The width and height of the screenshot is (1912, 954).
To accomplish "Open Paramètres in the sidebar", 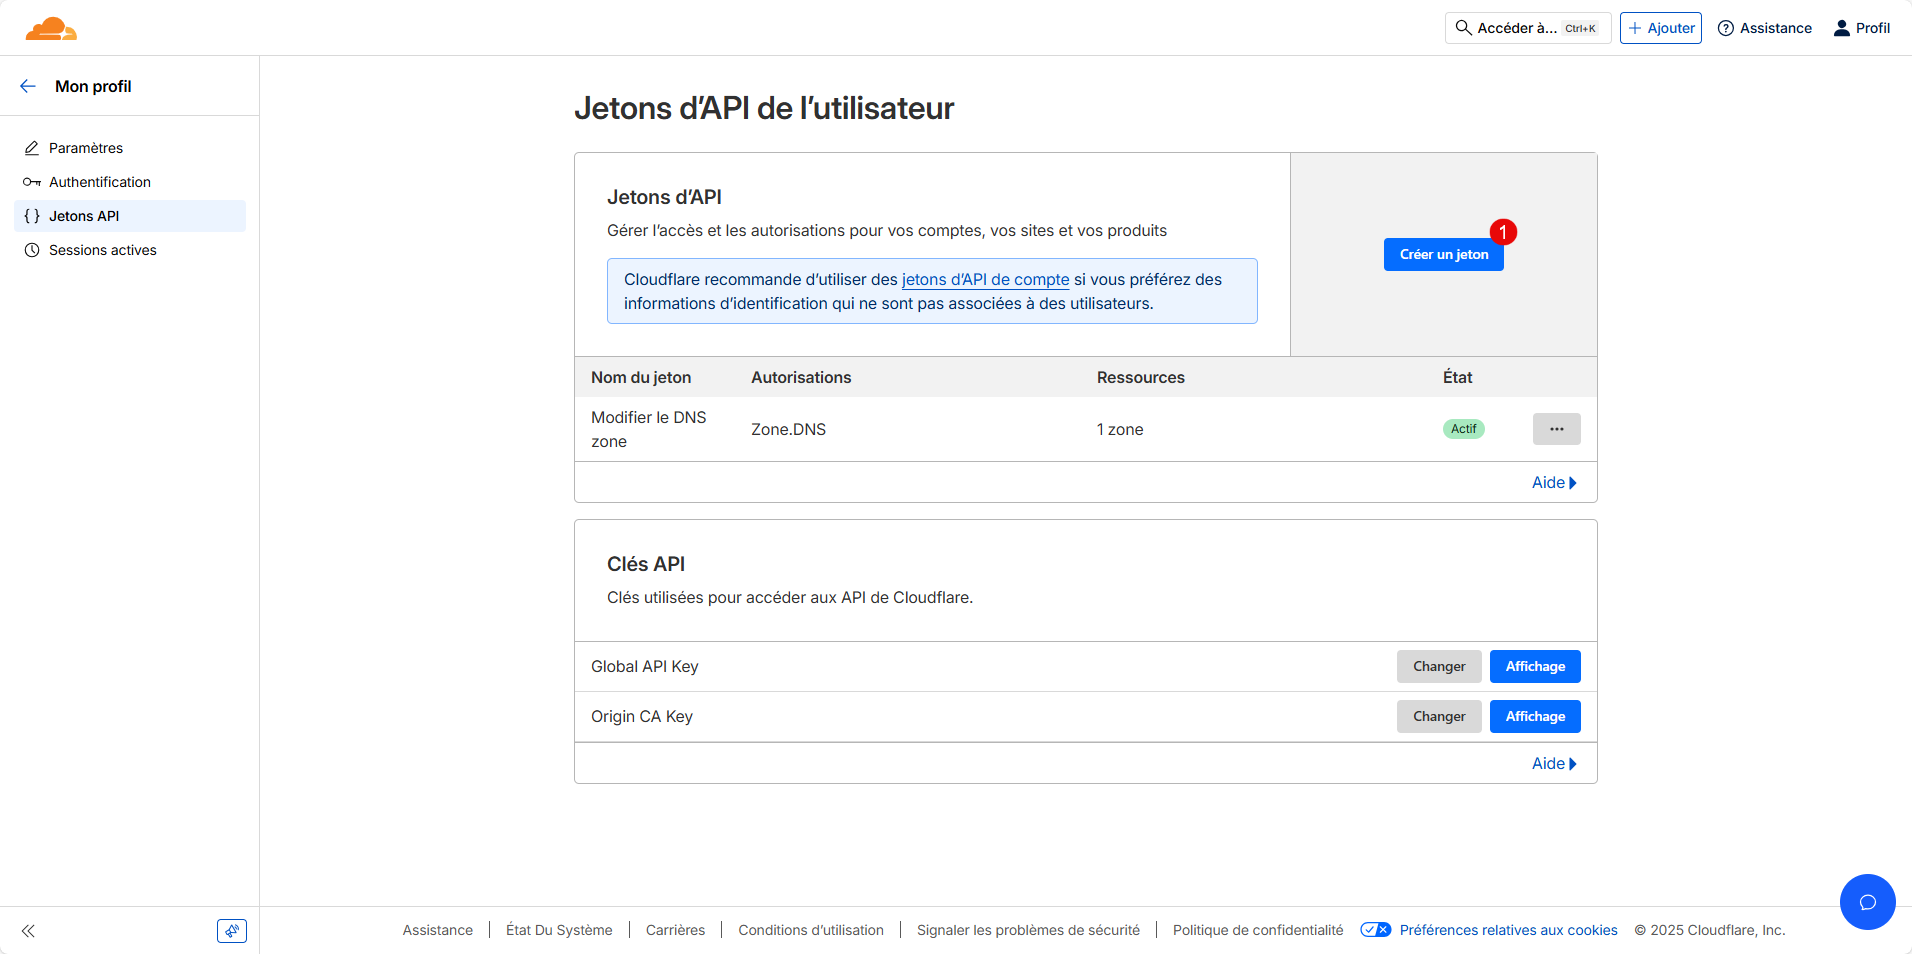I will tap(86, 148).
